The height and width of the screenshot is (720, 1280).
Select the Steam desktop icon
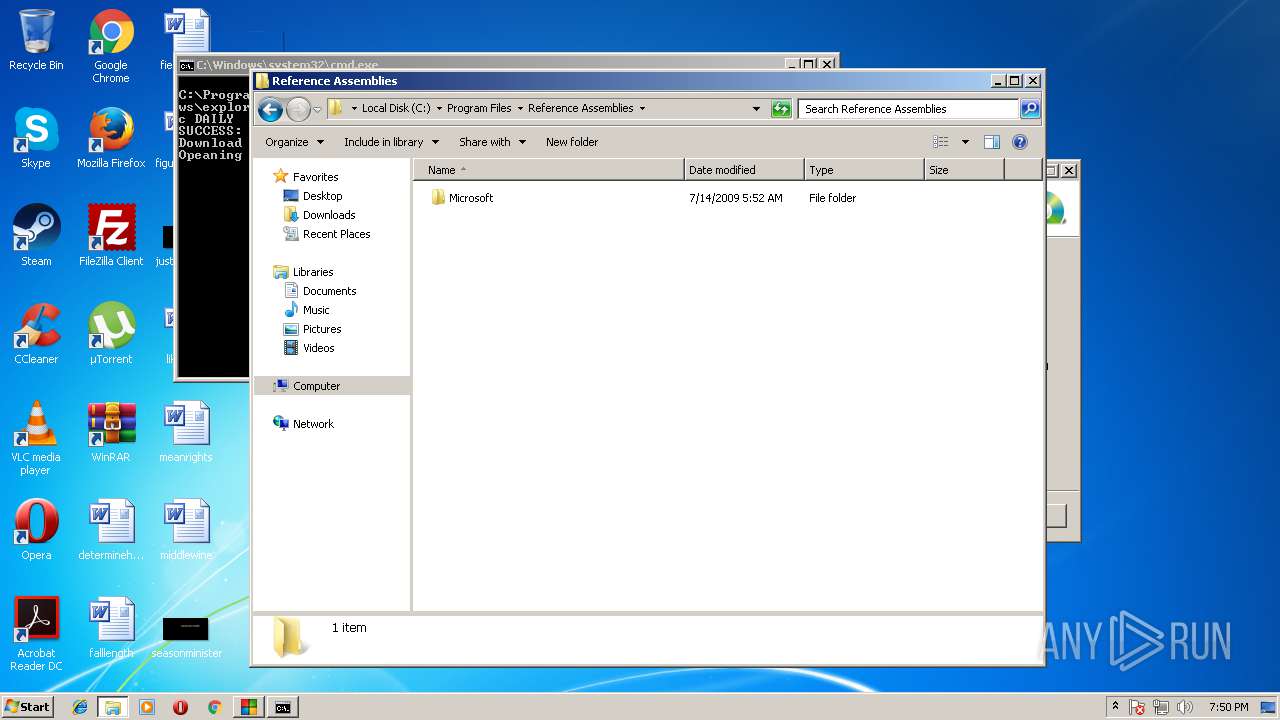click(x=36, y=236)
